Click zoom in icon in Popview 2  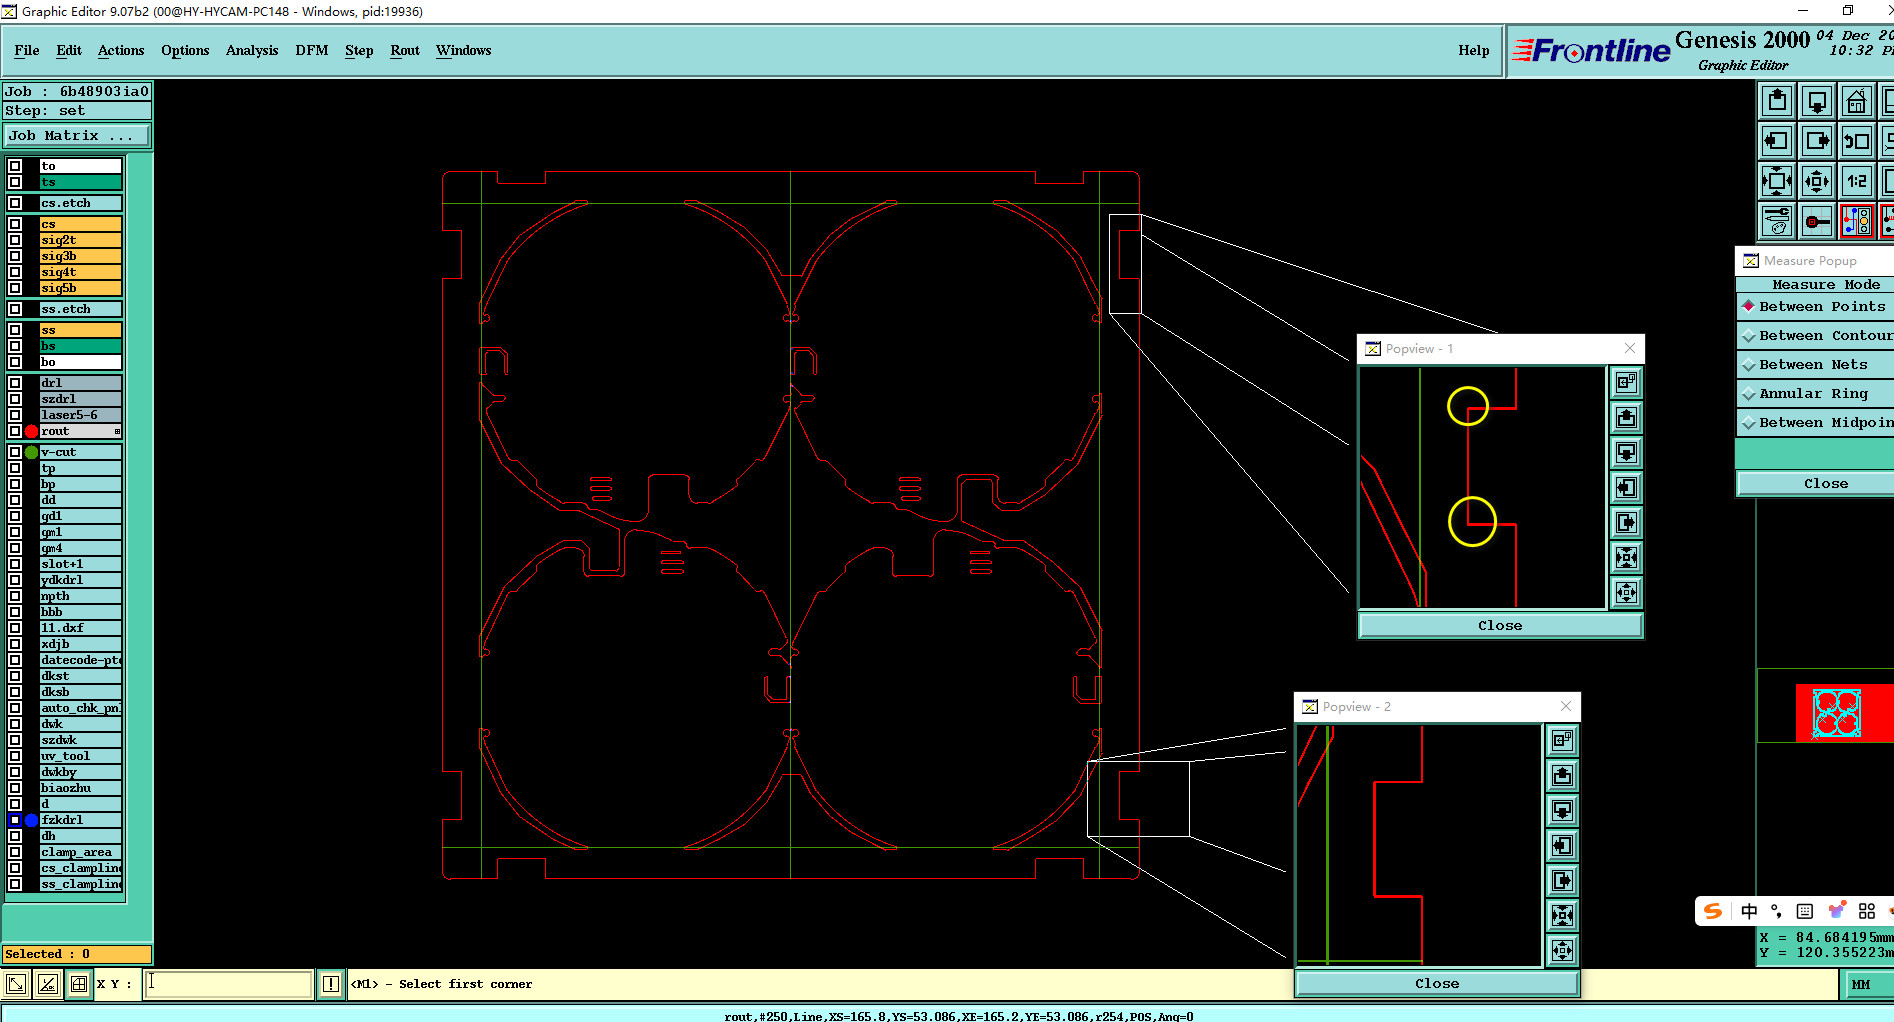click(x=1563, y=915)
